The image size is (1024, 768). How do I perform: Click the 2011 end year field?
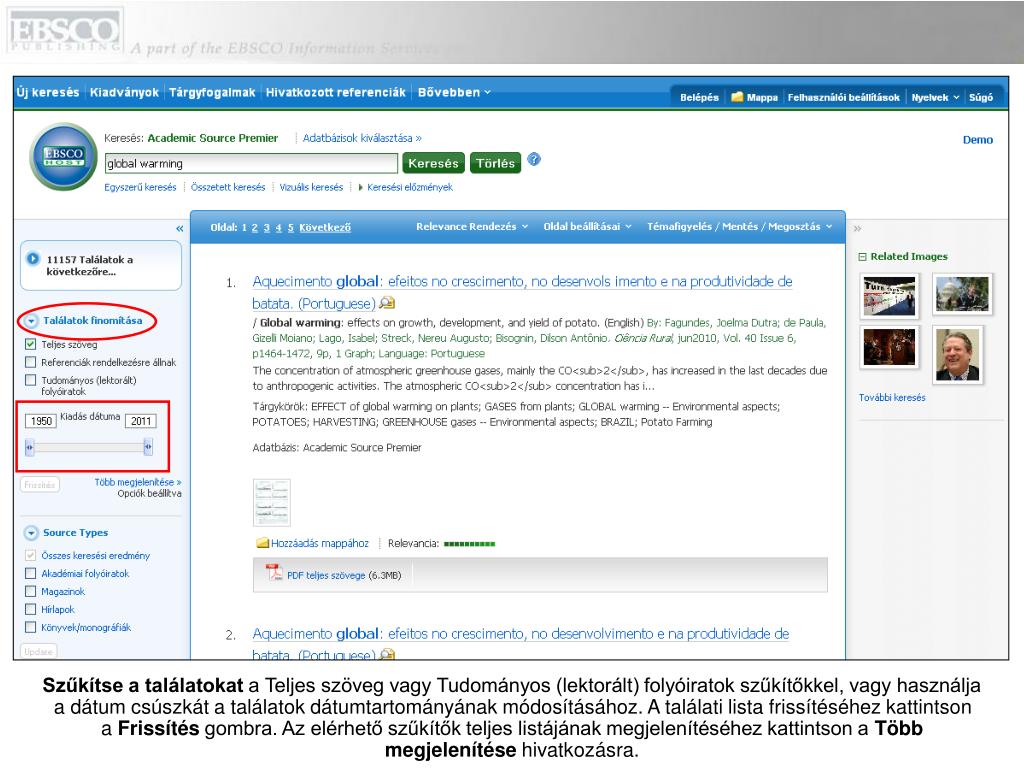click(141, 421)
